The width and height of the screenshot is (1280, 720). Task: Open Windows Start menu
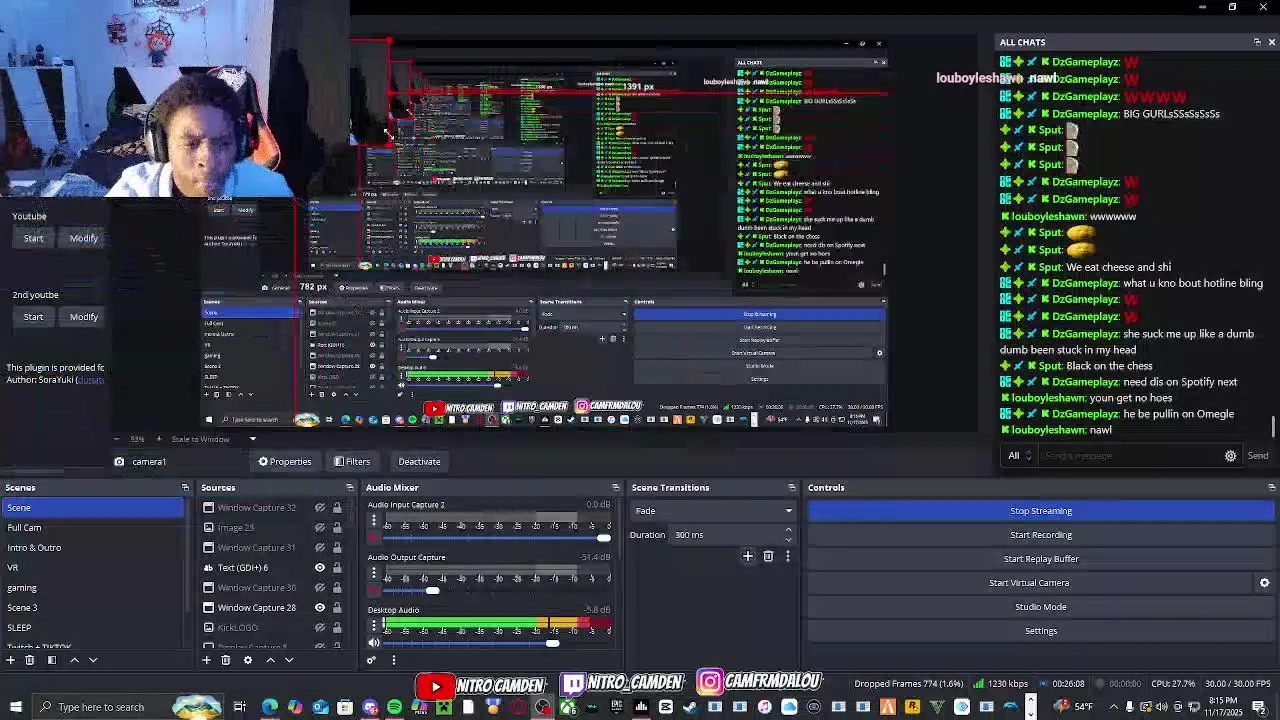click(15, 707)
